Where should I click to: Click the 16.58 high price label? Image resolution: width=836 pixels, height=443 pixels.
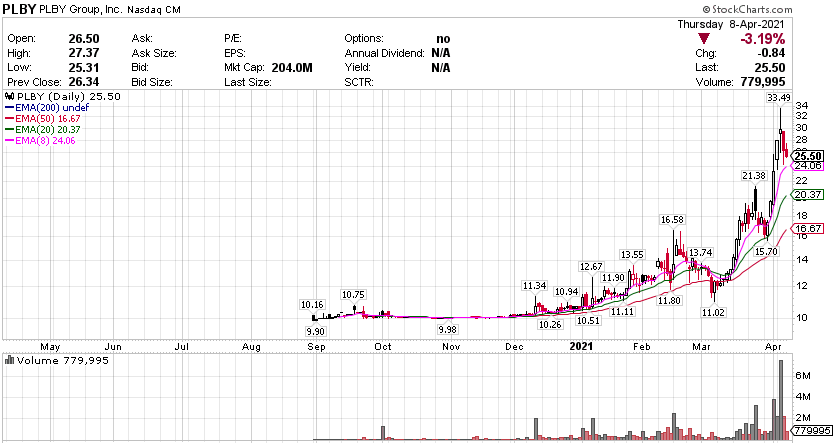tap(672, 220)
